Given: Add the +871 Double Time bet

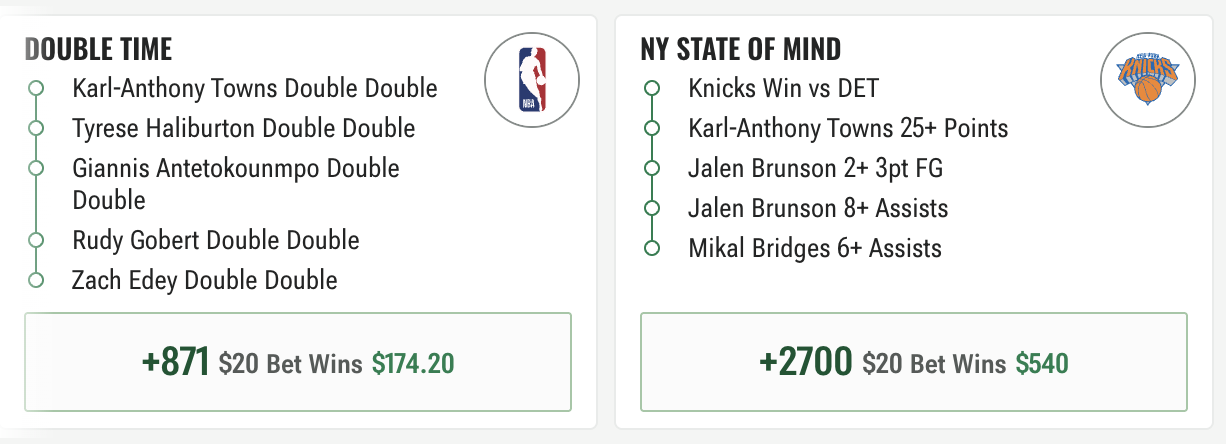Looking at the screenshot, I should pos(298,362).
